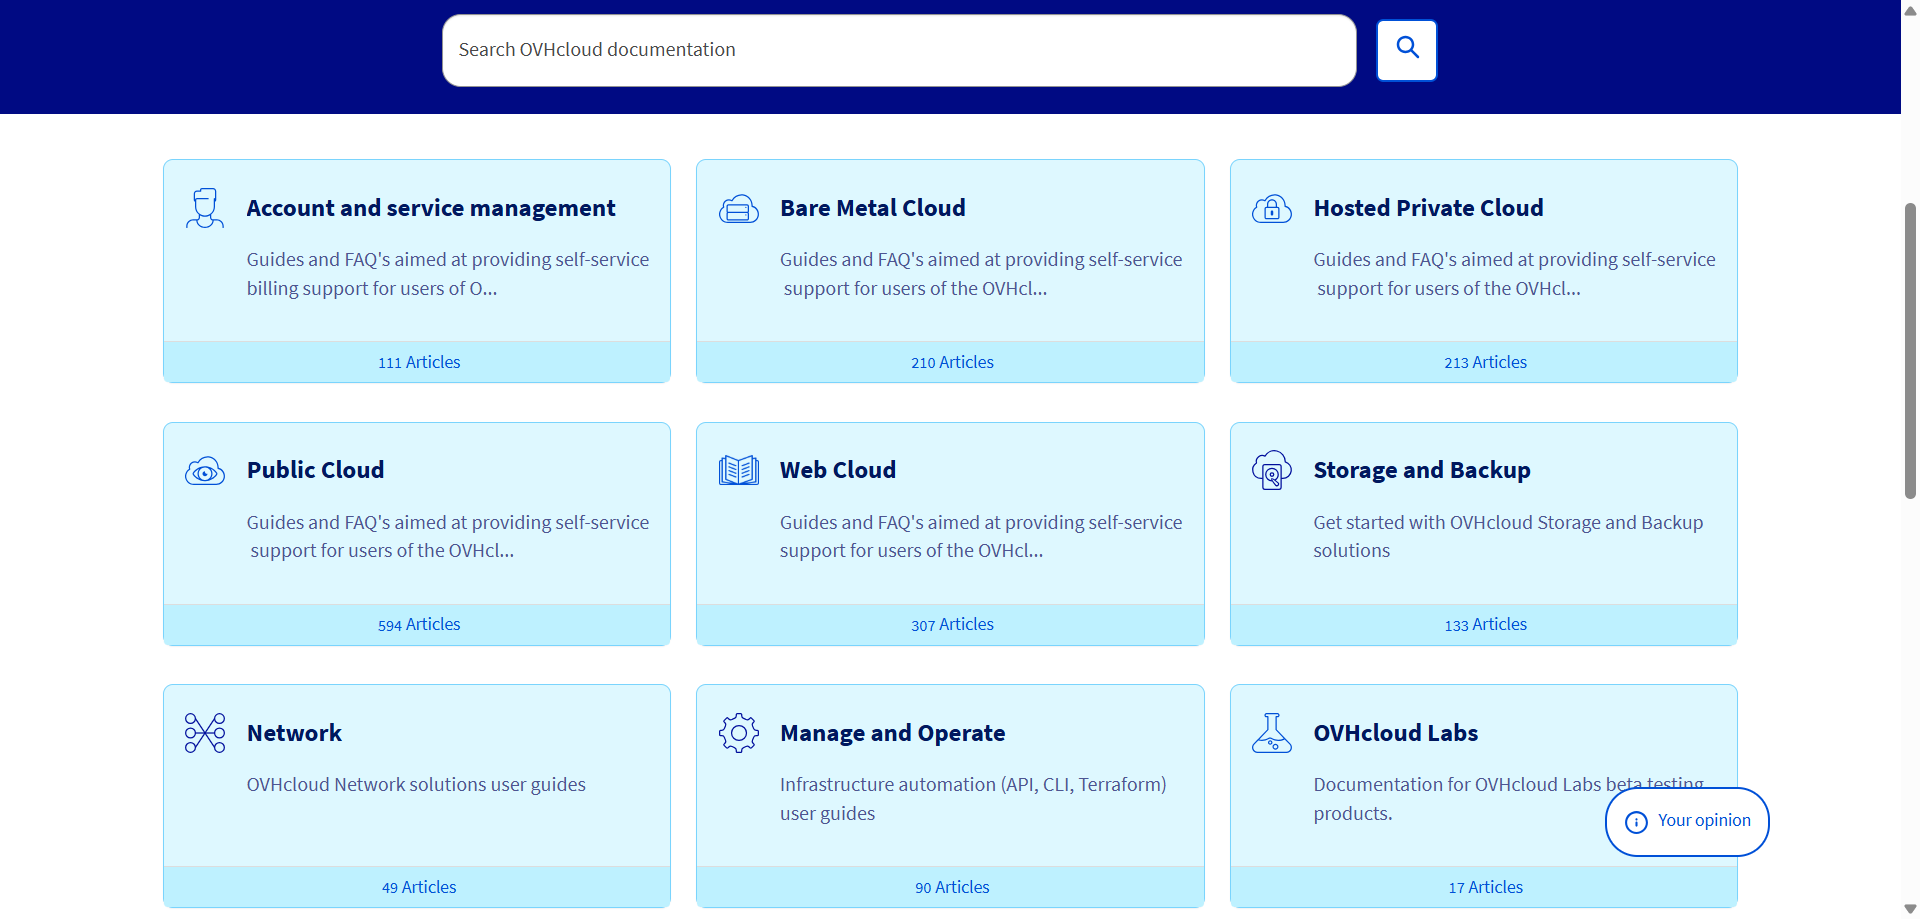Click the Network nodes icon

[x=205, y=733]
